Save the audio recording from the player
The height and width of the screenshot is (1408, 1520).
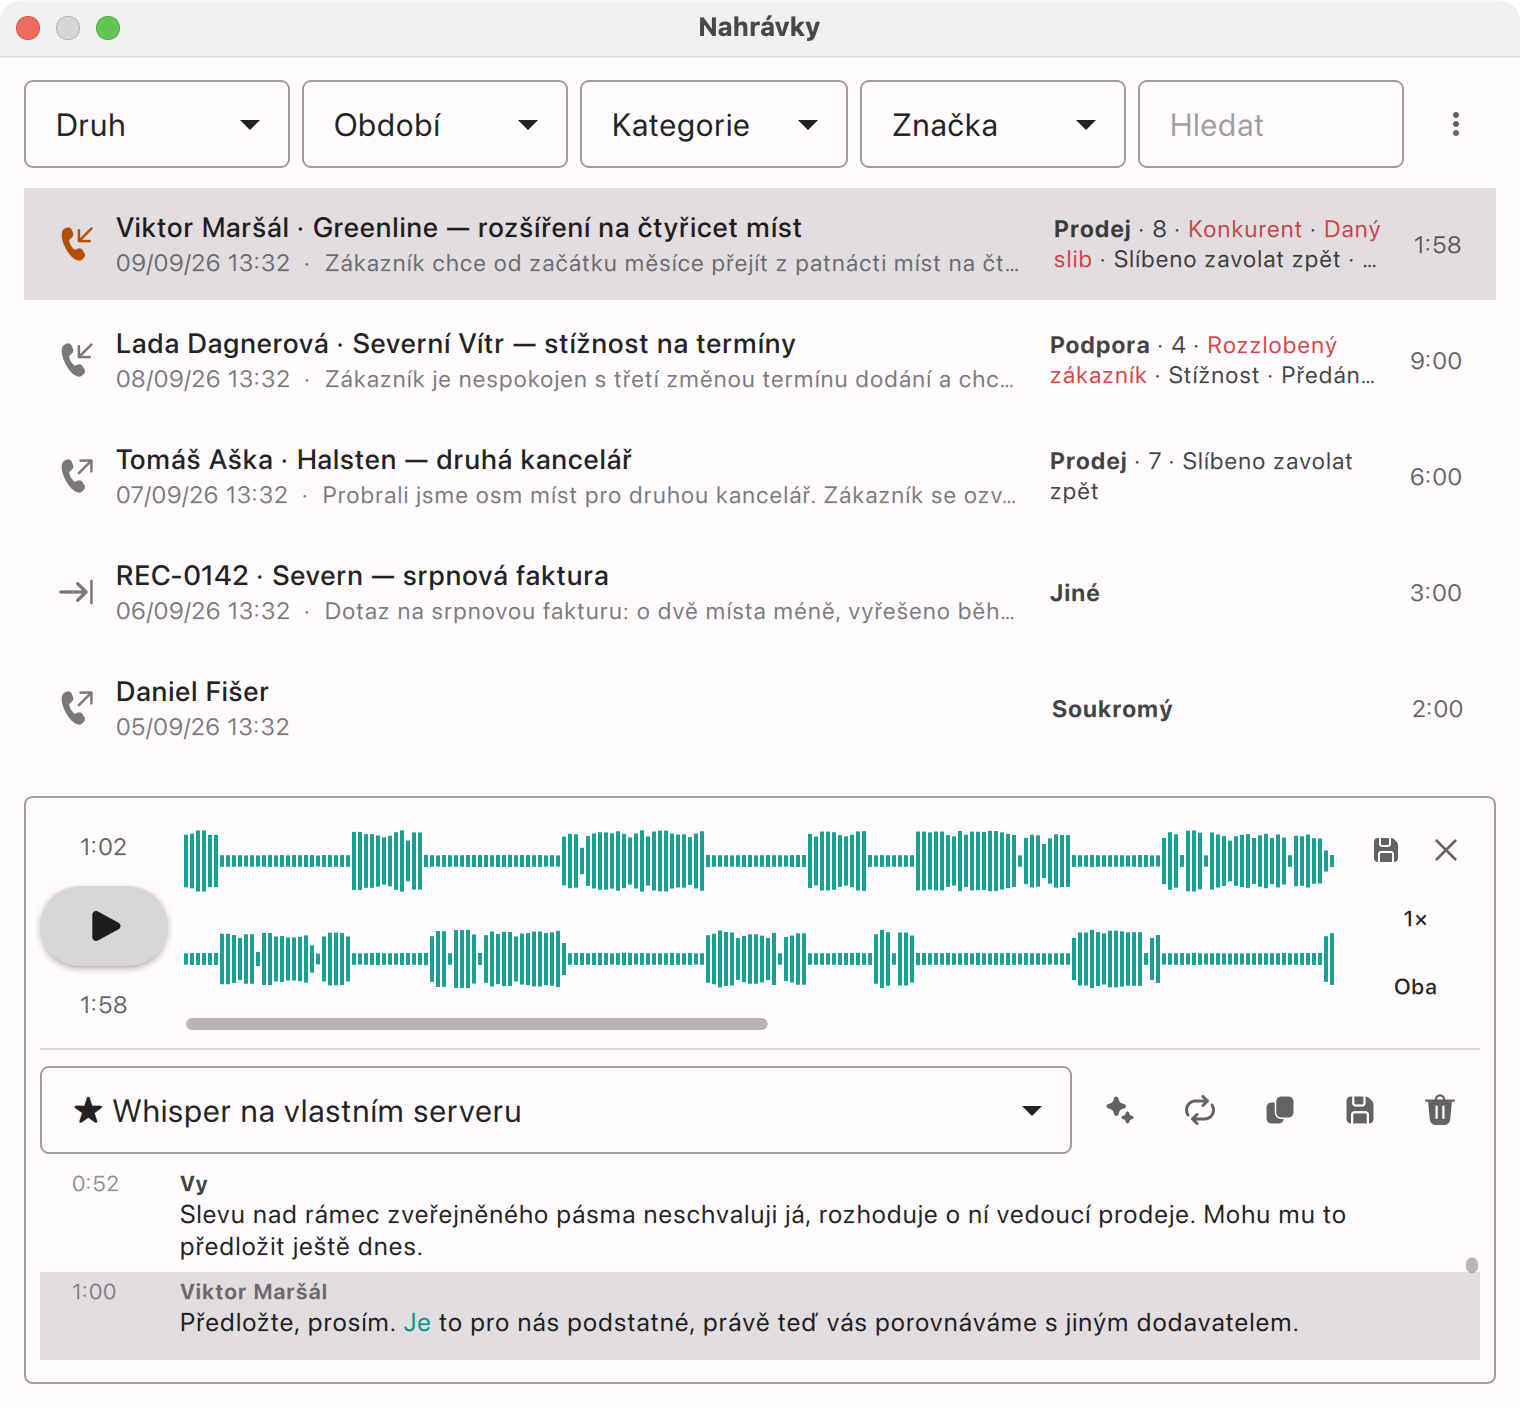pyautogui.click(x=1386, y=850)
